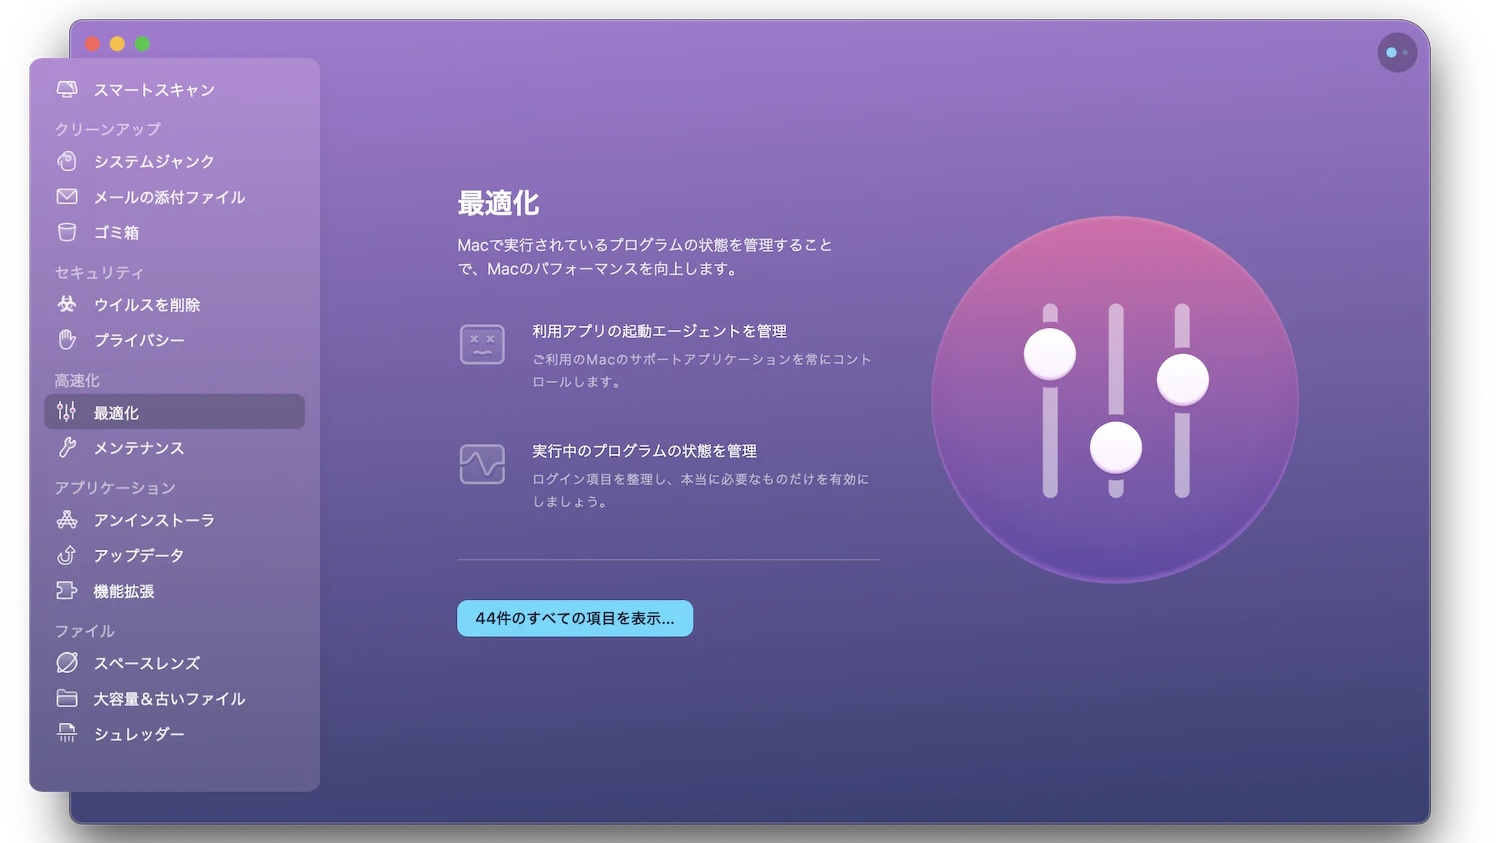The width and height of the screenshot is (1499, 843).
Task: Open the アンインストーラ icon
Action: [67, 520]
